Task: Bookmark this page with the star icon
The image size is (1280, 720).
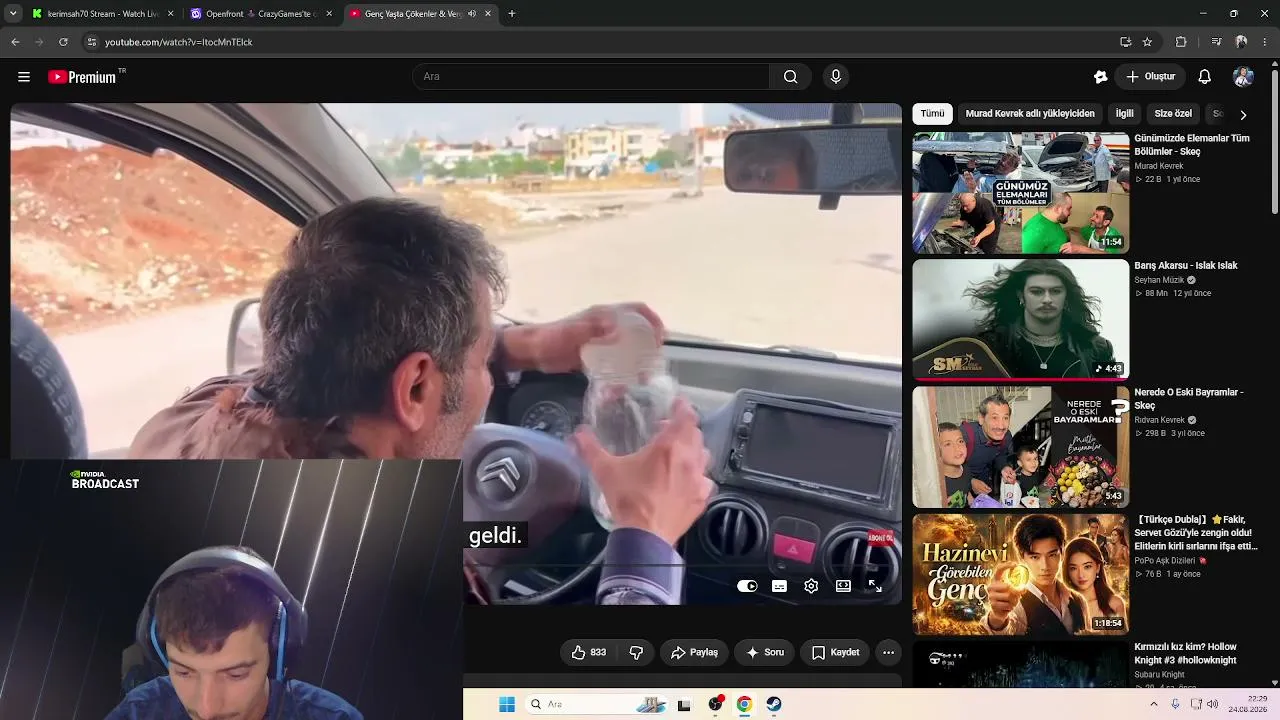Action: [1147, 42]
